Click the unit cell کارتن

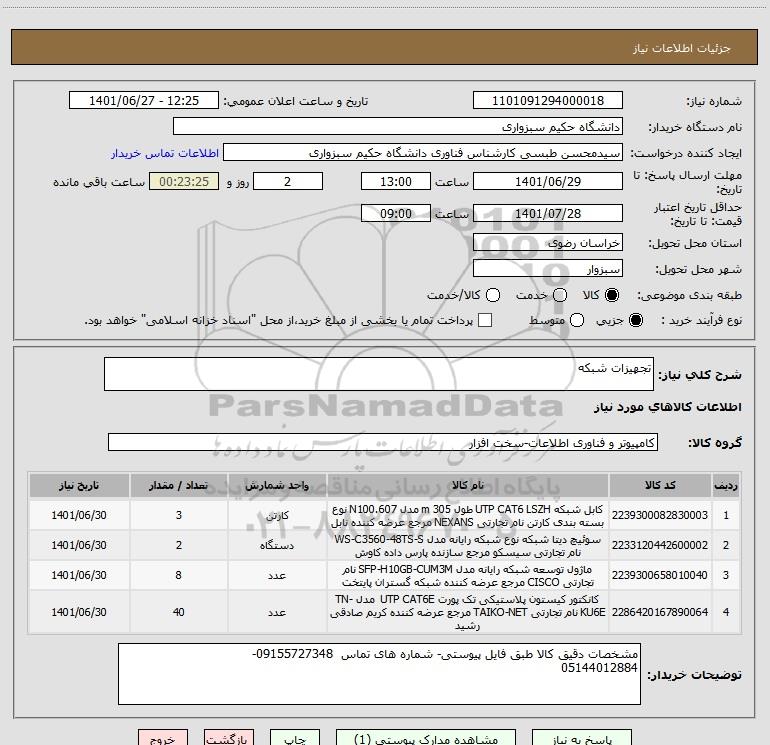point(277,515)
